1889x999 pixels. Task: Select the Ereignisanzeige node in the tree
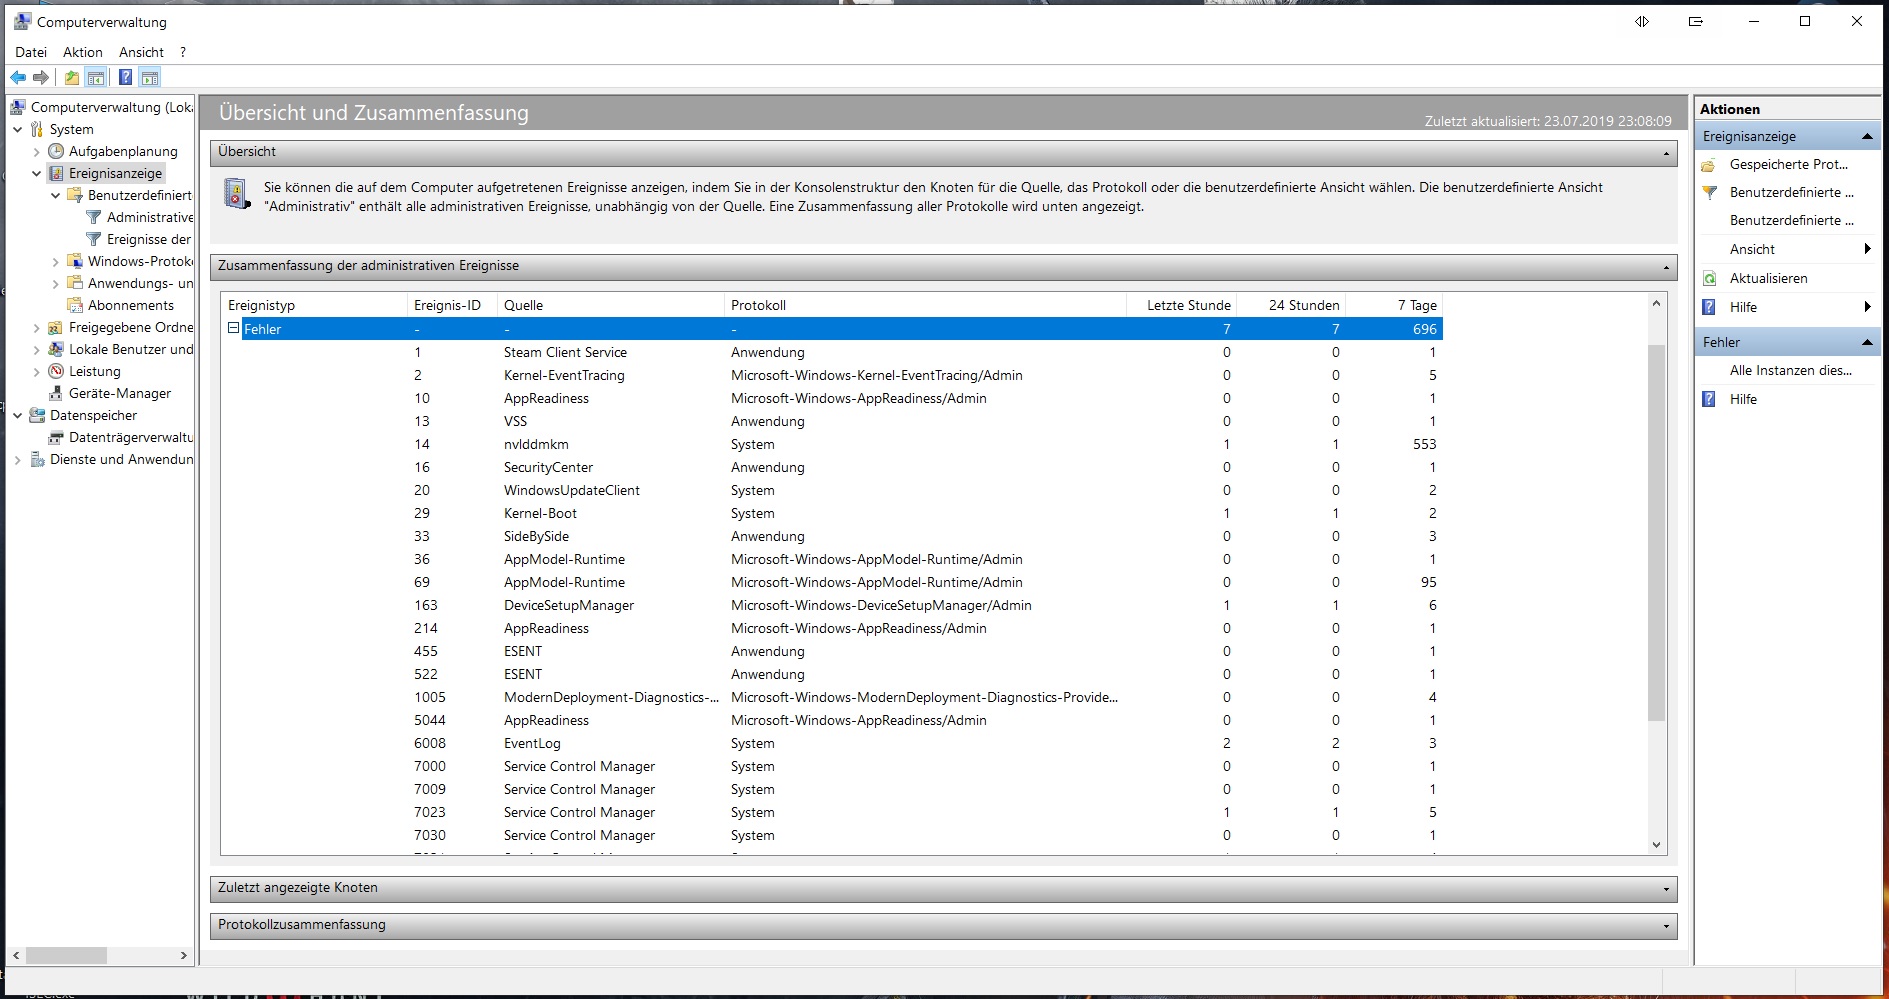pos(105,173)
